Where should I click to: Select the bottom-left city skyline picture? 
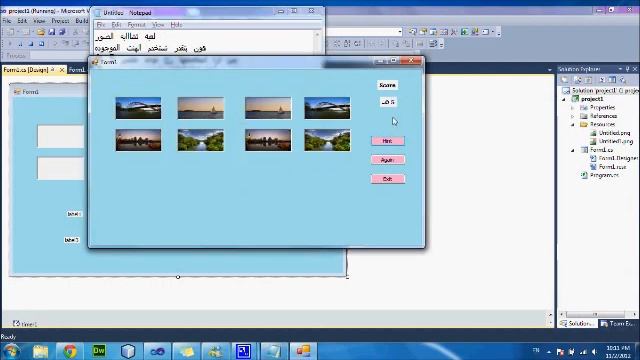(138, 140)
